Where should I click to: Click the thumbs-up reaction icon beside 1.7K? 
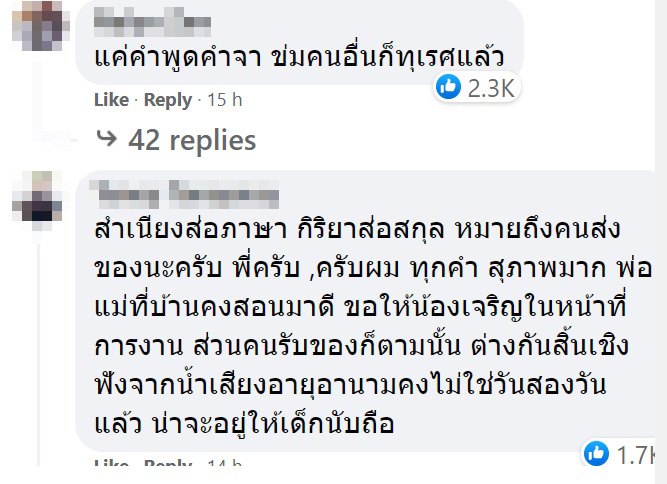click(597, 454)
